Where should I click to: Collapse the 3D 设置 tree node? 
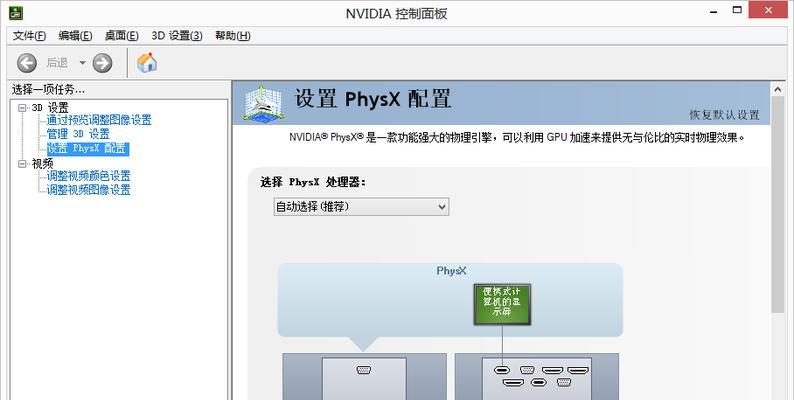(x=22, y=108)
